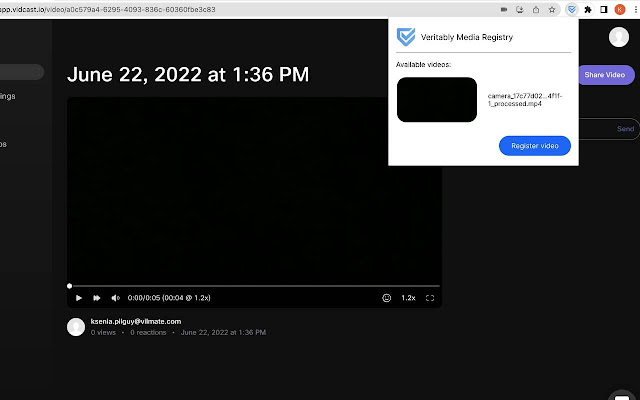This screenshot has width=640, height=400.
Task: Click the video title June 22, 2022
Action: (188, 74)
